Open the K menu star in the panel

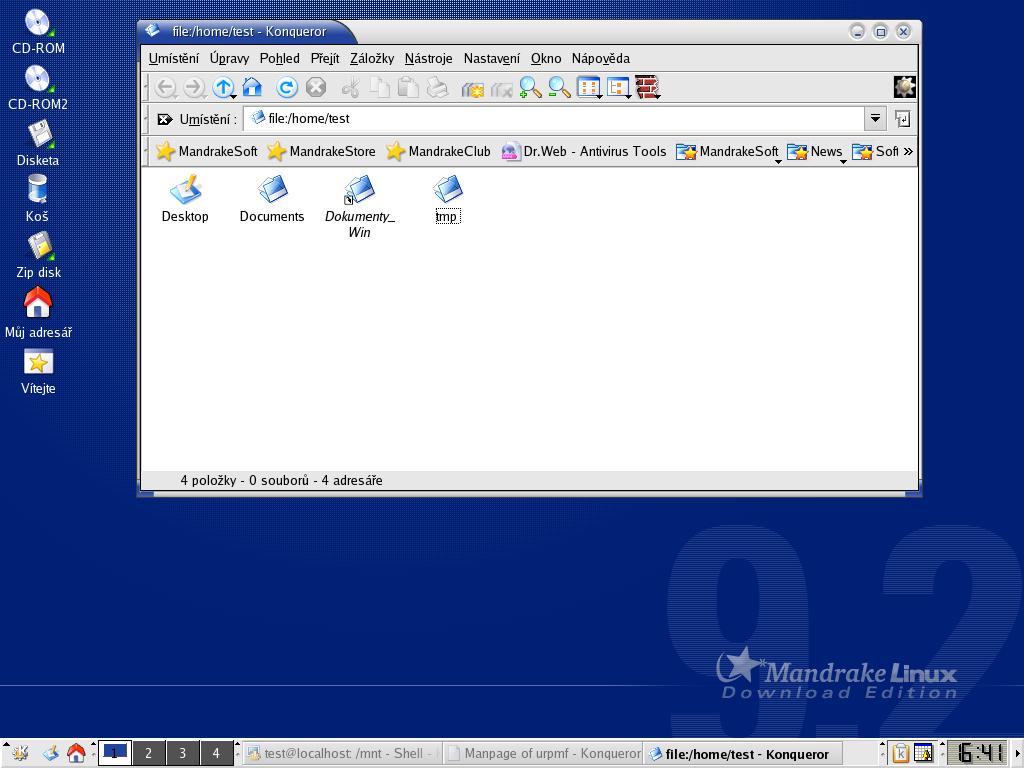20,753
